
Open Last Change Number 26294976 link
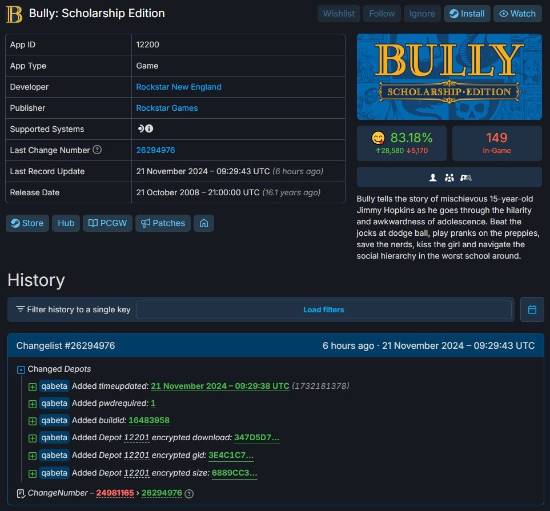point(156,150)
